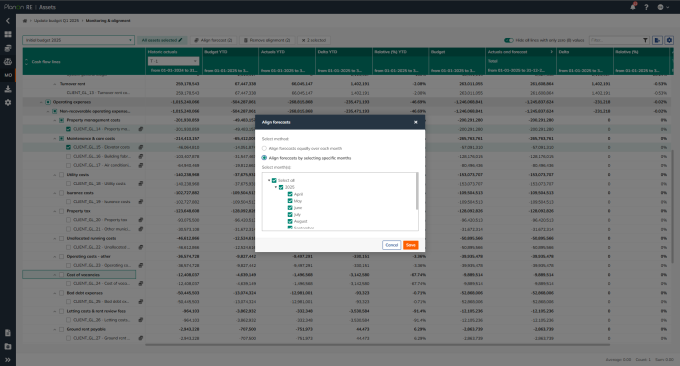Open the MO module in the sidebar
680x366 pixels.
tap(8, 75)
